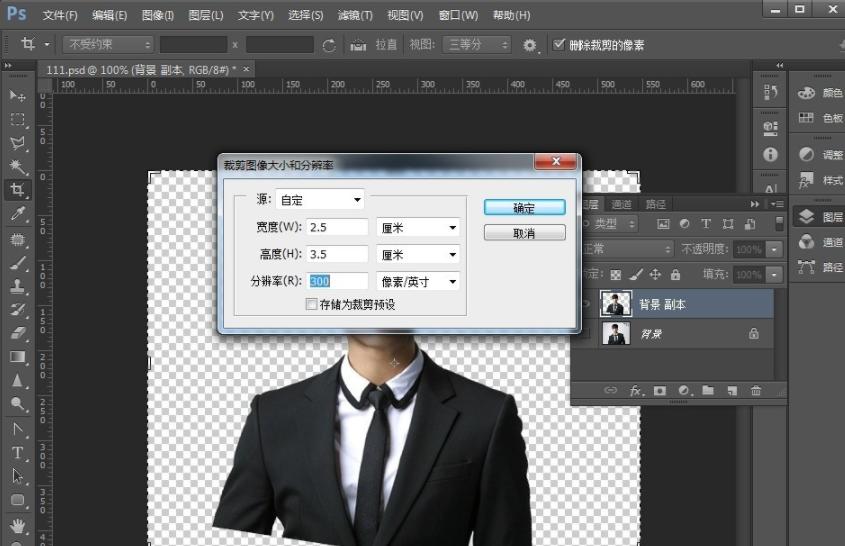Select the Eyedropper tool
Viewport: 845px width, 546px height.
18,214
